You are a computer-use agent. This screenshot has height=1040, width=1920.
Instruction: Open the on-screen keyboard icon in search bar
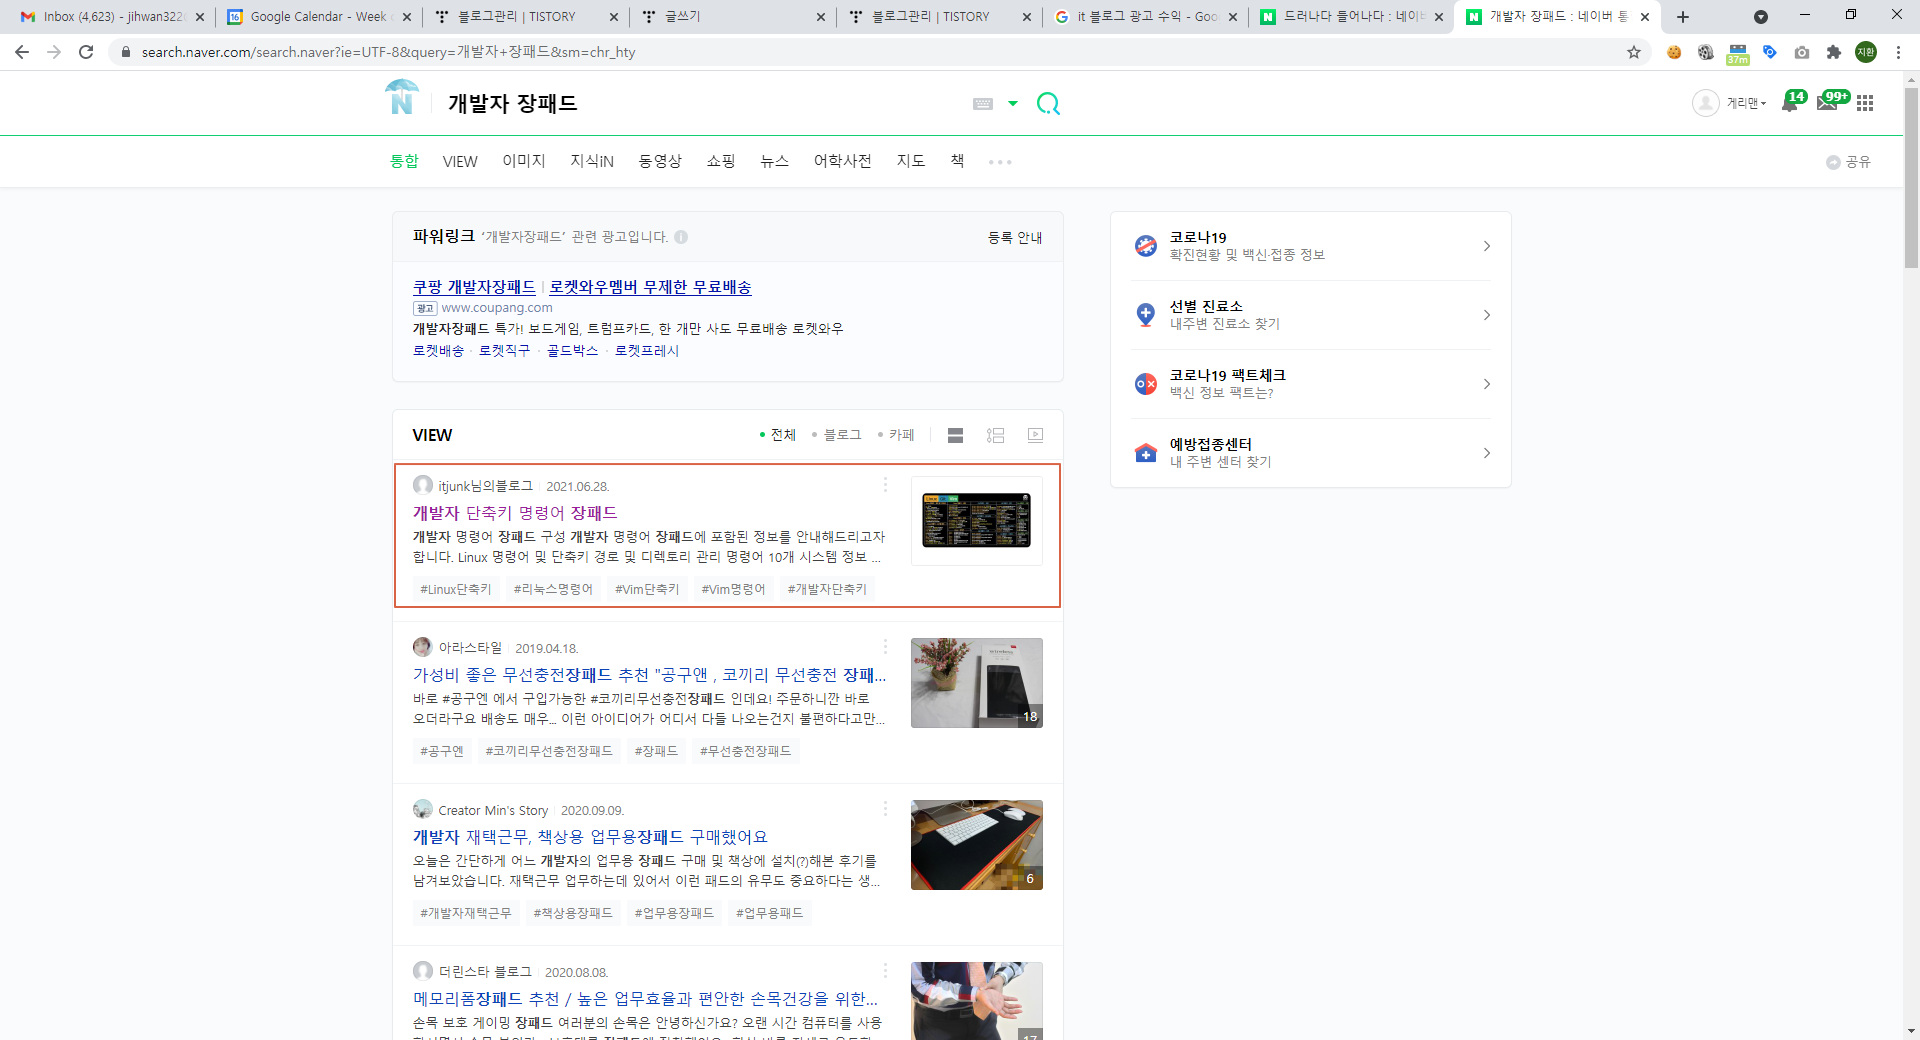(983, 104)
